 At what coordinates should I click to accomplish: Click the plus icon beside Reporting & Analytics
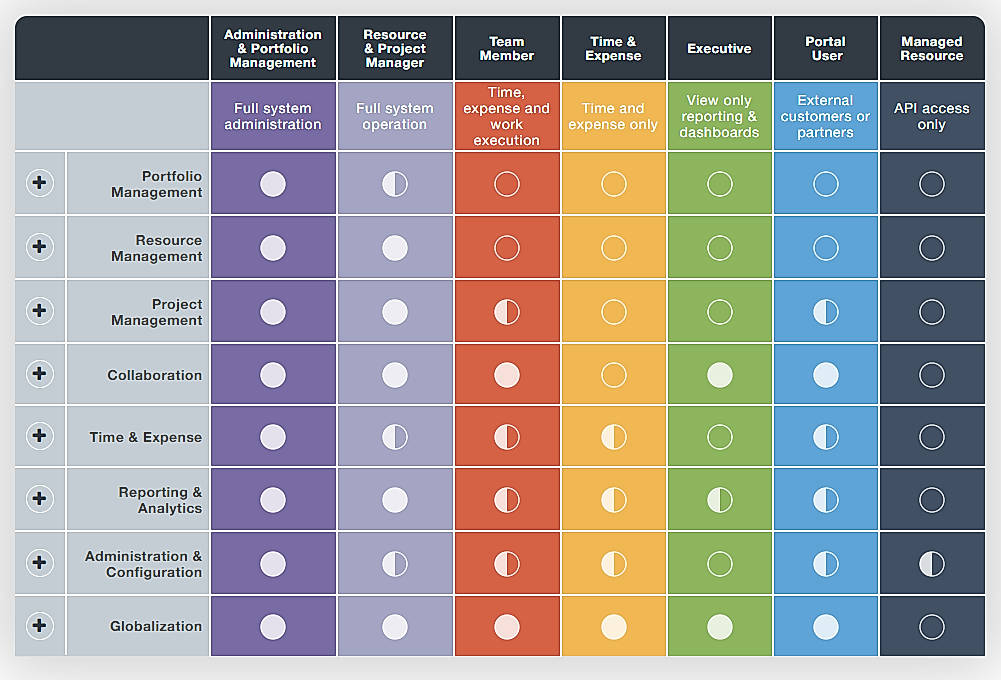pyautogui.click(x=40, y=499)
